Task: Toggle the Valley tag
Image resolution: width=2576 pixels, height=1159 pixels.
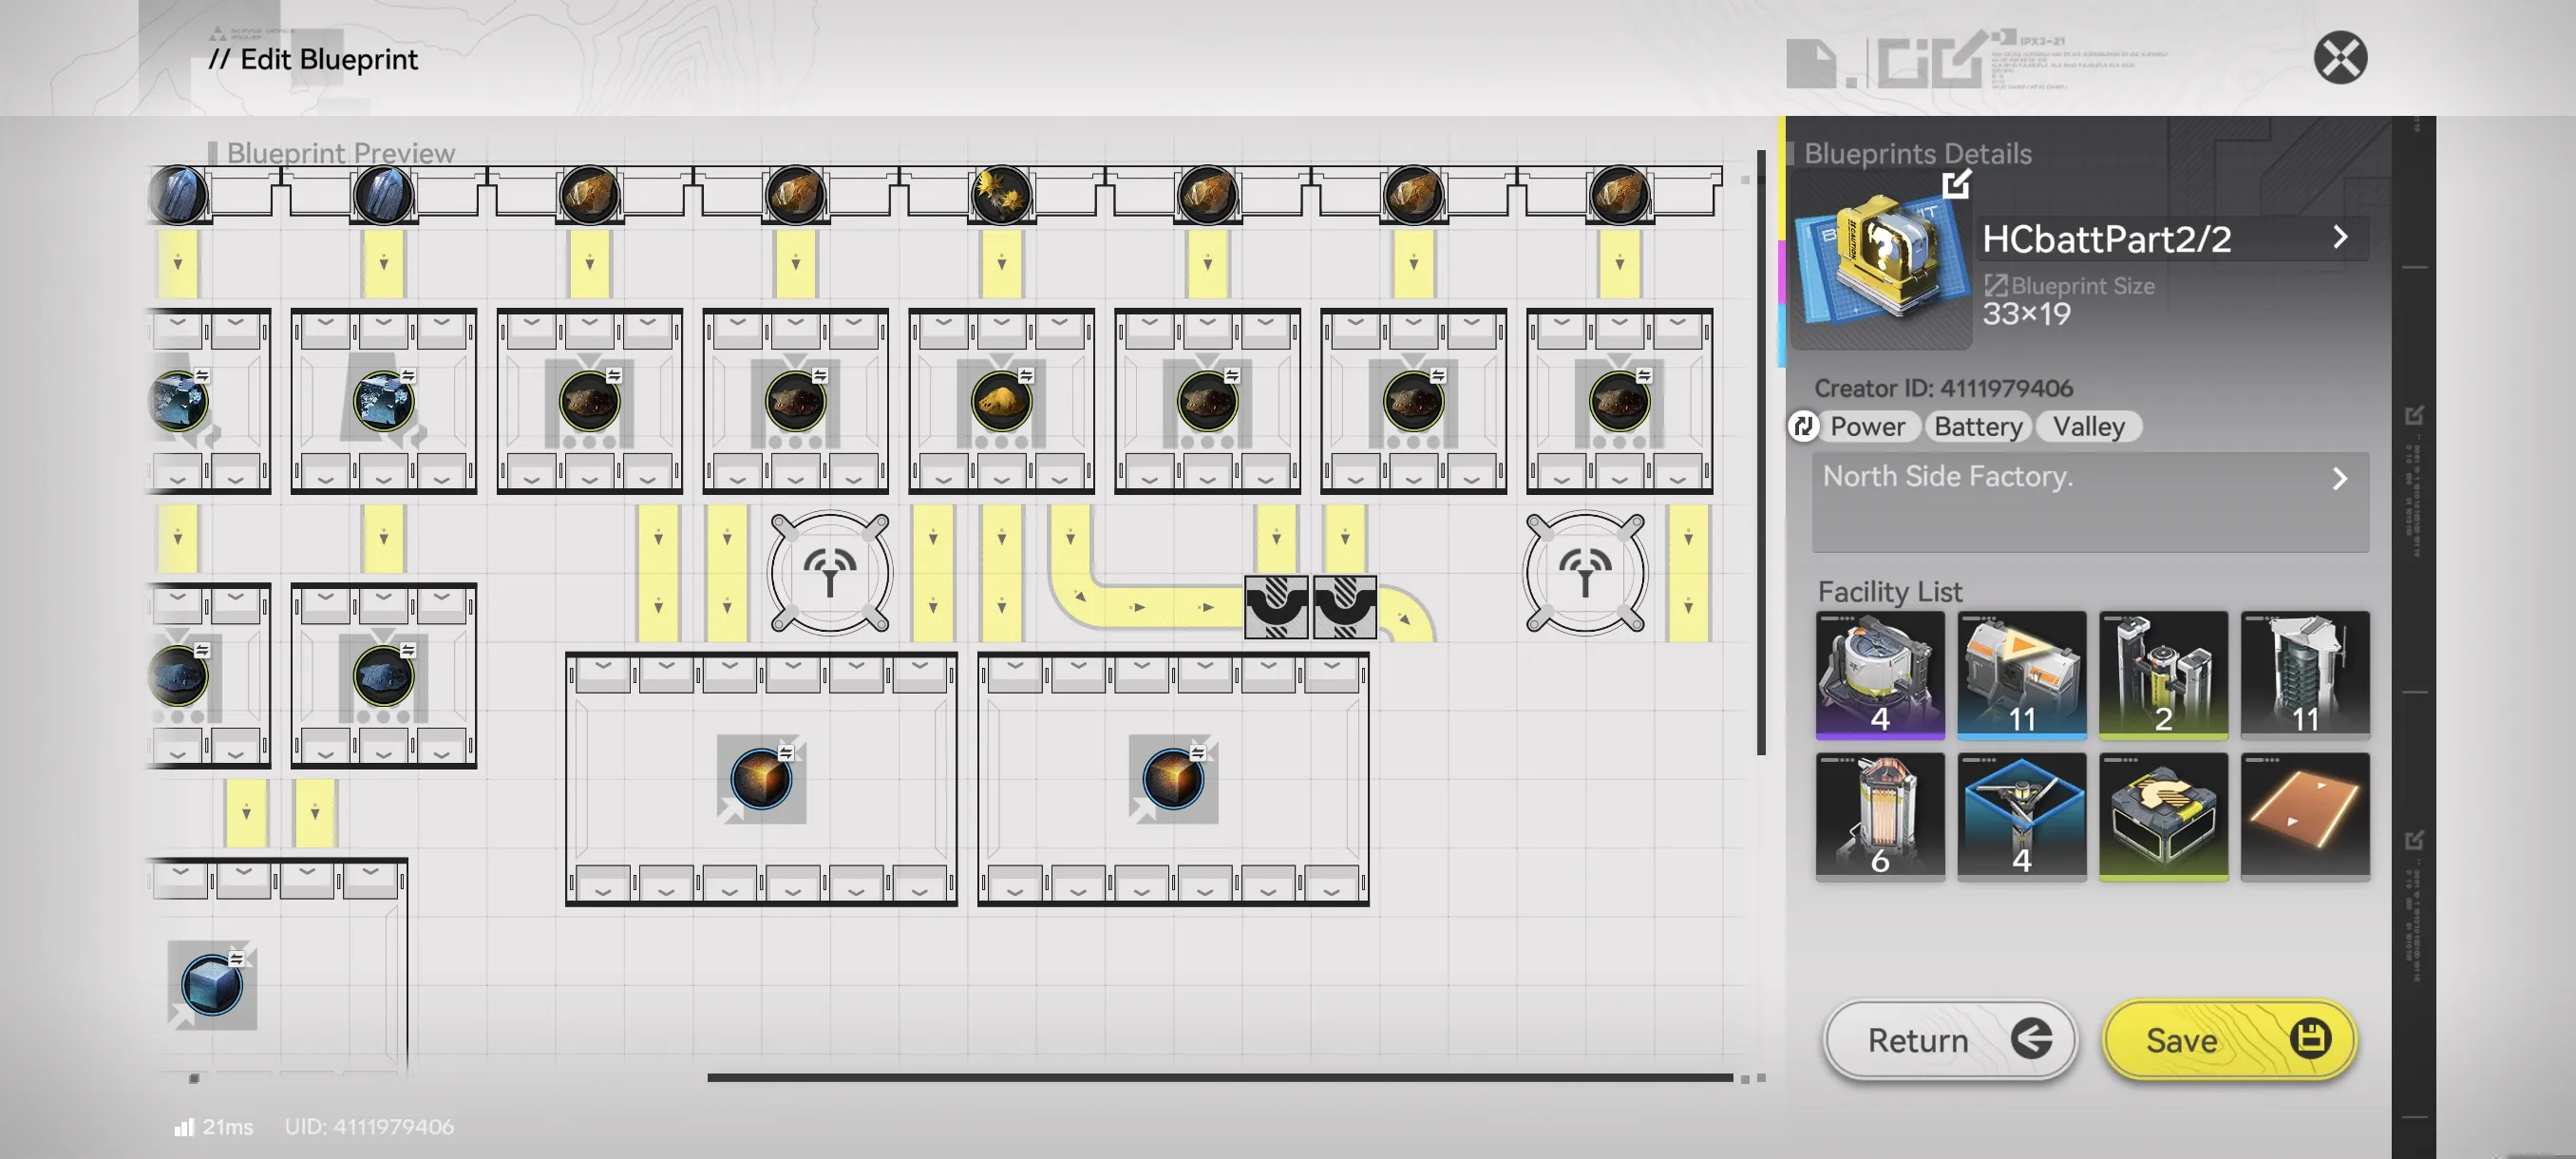Action: [2088, 427]
